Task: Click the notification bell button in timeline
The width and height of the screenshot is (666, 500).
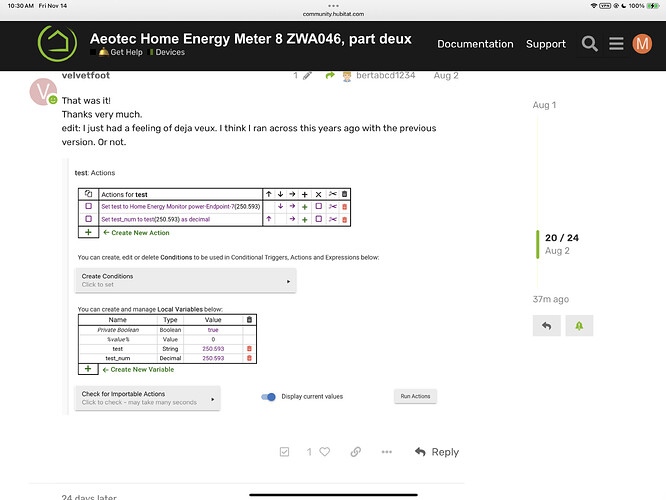Action: pos(578,326)
